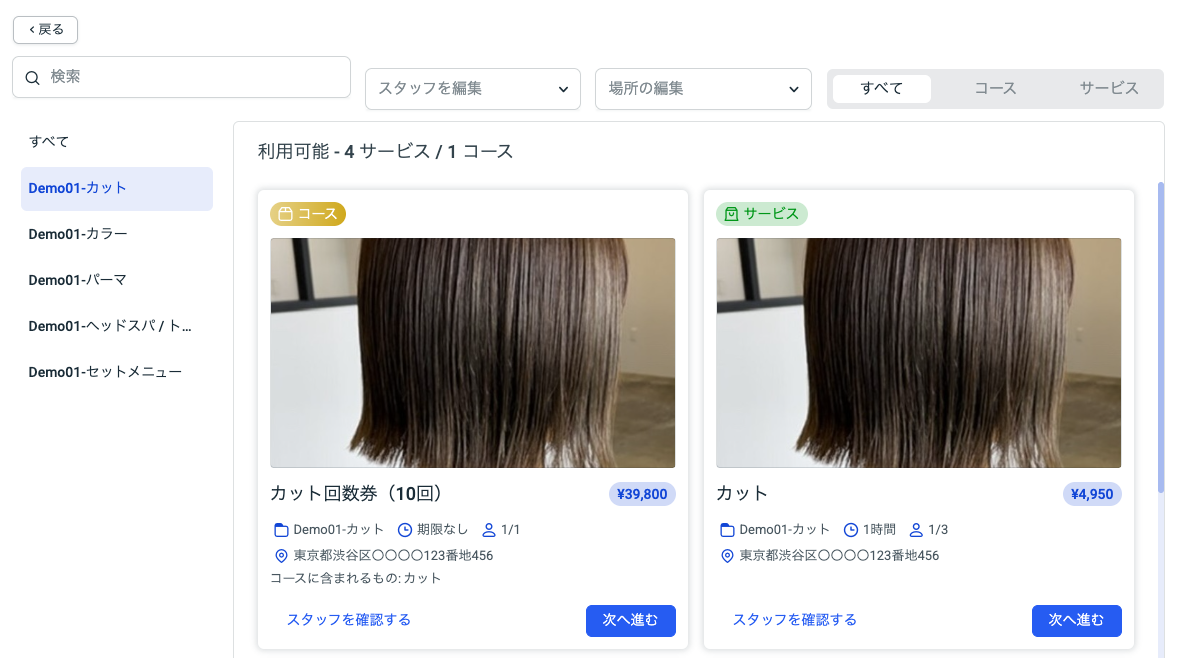Click the green service badge icon

tap(731, 214)
